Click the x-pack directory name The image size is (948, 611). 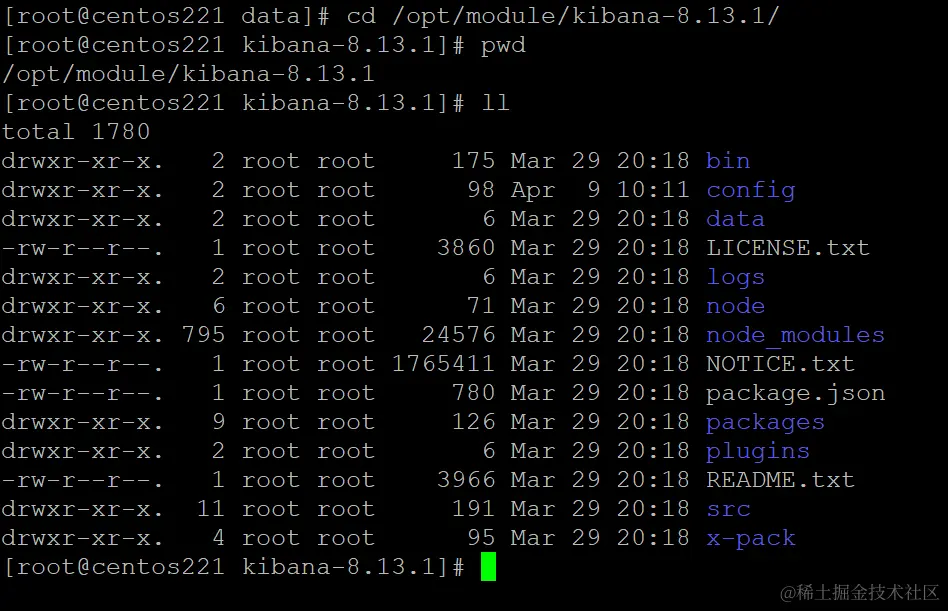point(750,538)
